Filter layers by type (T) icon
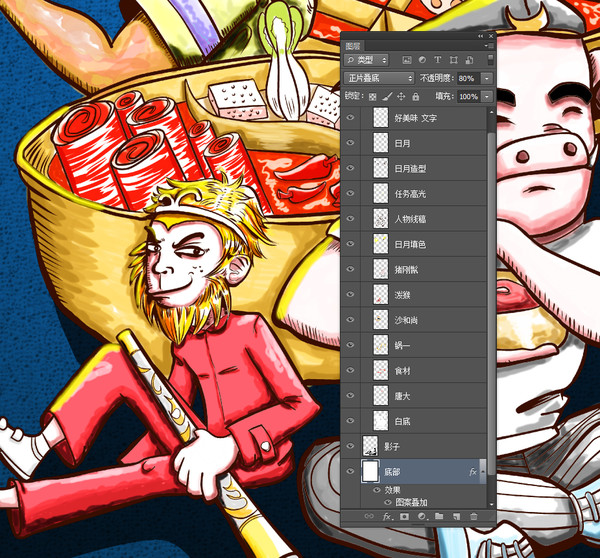The height and width of the screenshot is (558, 600). click(438, 60)
